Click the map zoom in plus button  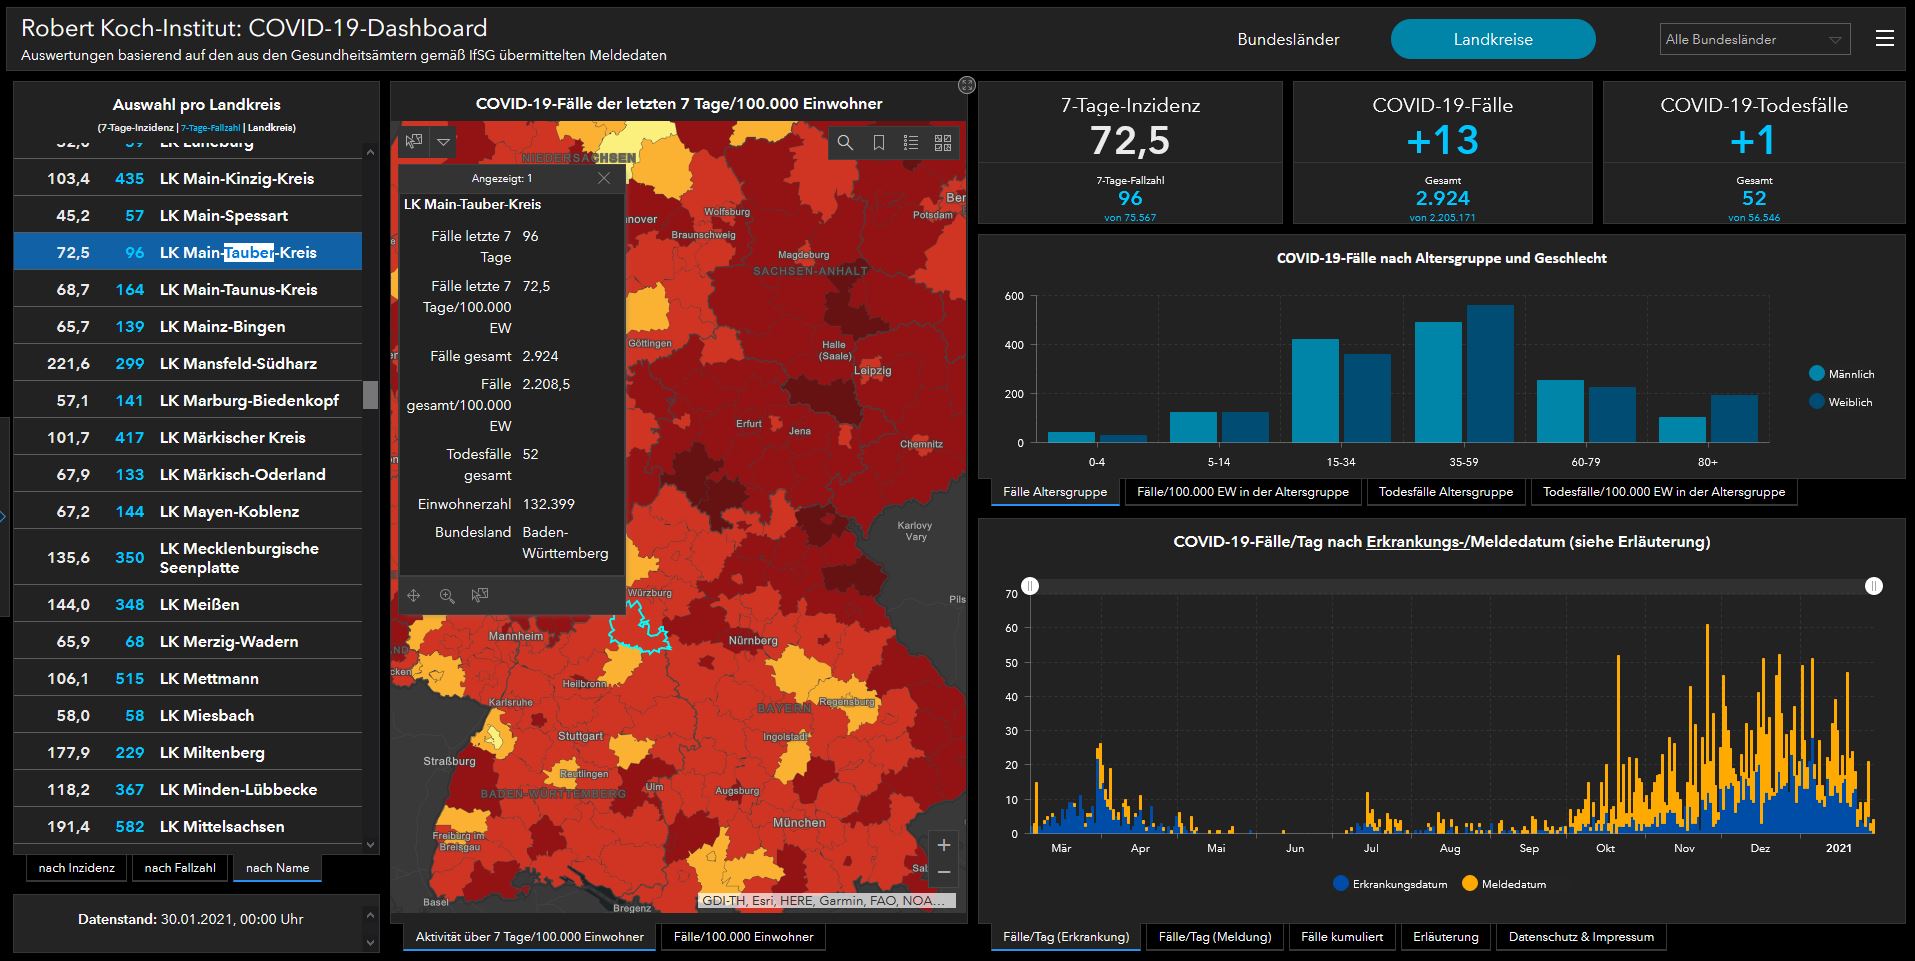[943, 845]
